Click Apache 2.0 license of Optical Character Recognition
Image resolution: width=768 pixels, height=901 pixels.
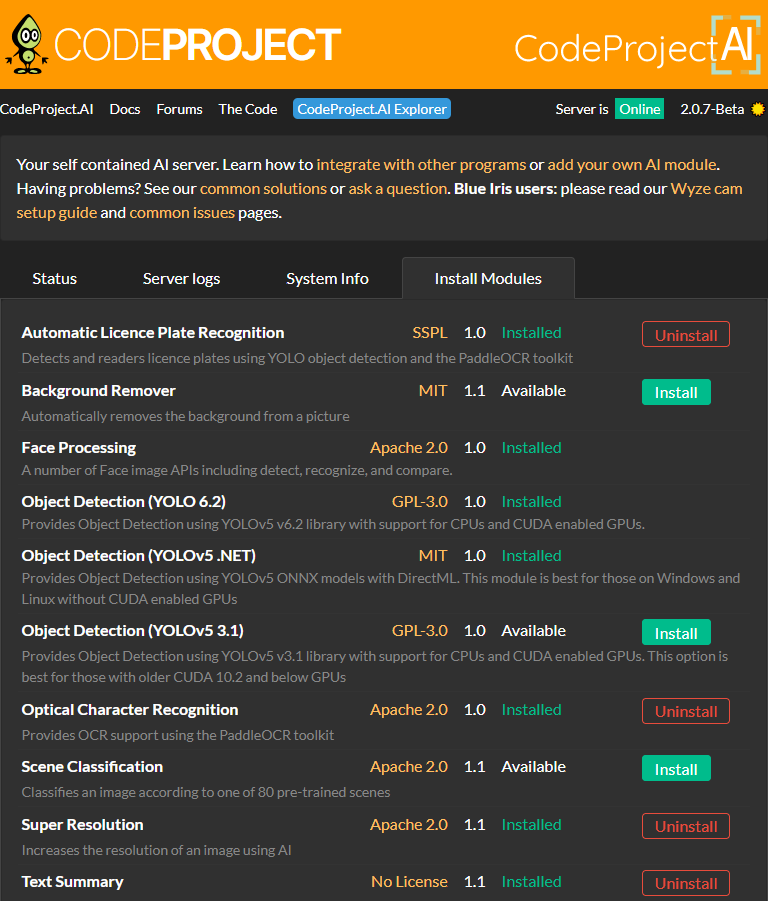coord(409,710)
